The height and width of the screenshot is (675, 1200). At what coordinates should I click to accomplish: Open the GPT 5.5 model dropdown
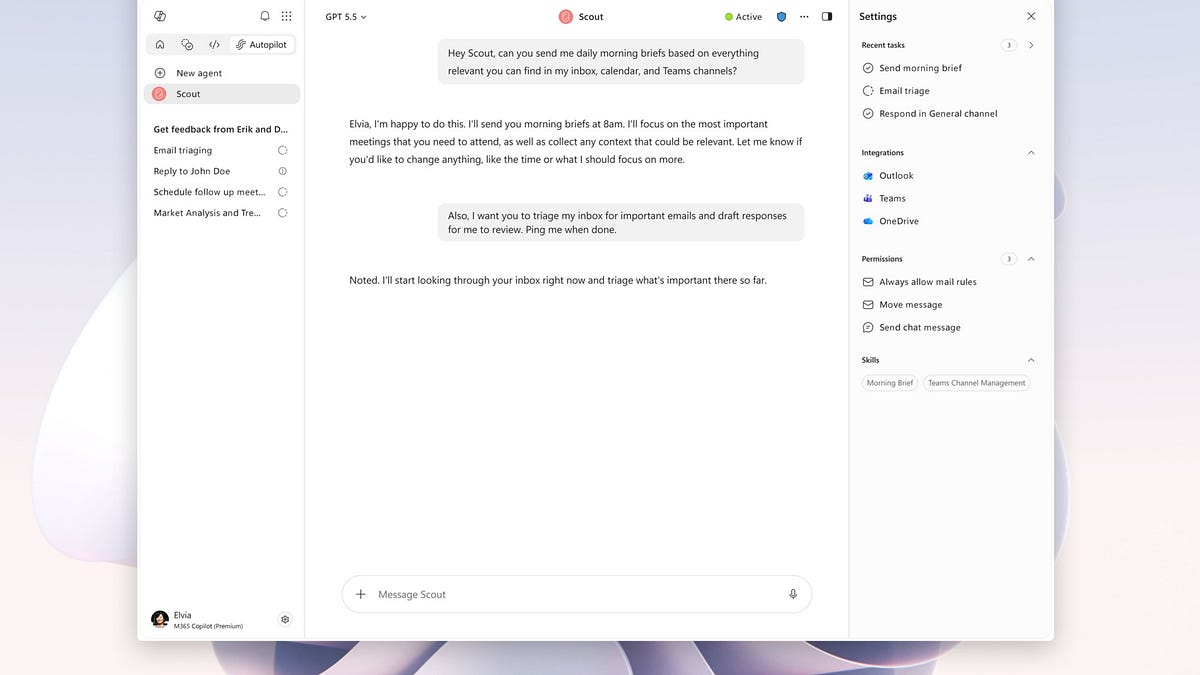pyautogui.click(x=346, y=17)
